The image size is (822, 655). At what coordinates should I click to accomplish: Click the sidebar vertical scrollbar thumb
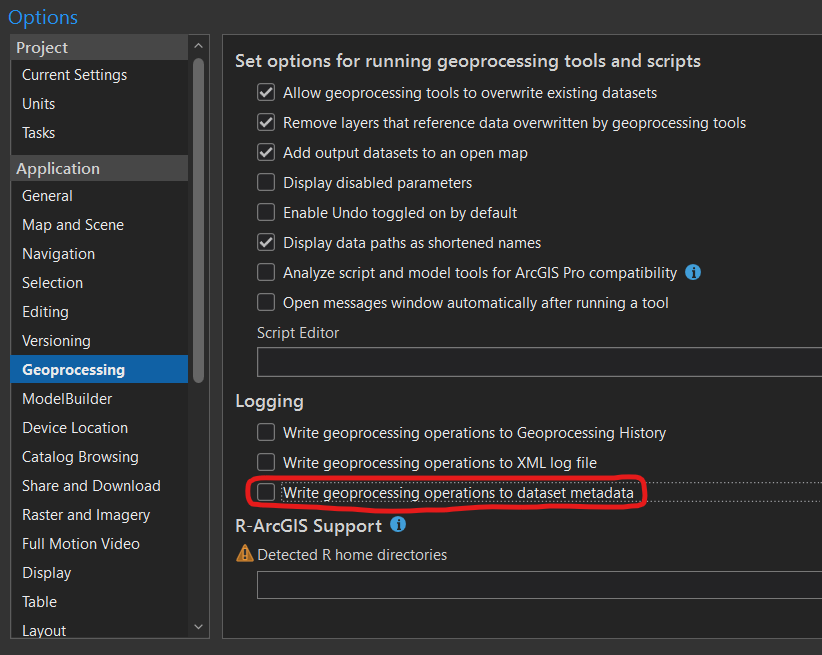[198, 220]
